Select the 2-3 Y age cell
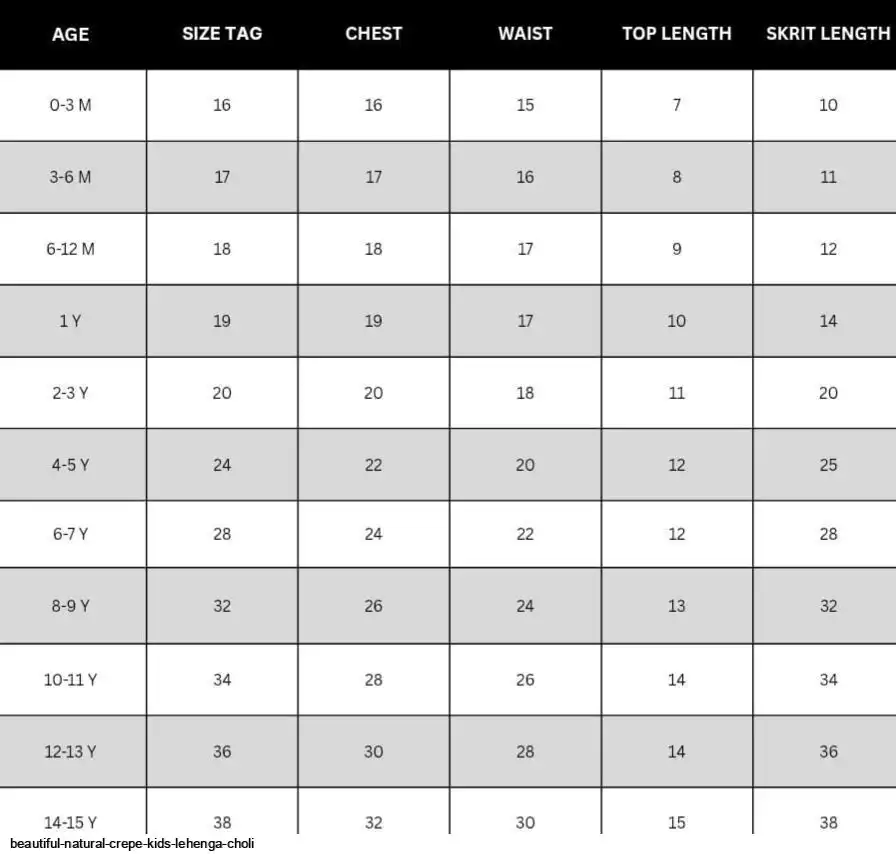896x854 pixels. click(x=70, y=393)
